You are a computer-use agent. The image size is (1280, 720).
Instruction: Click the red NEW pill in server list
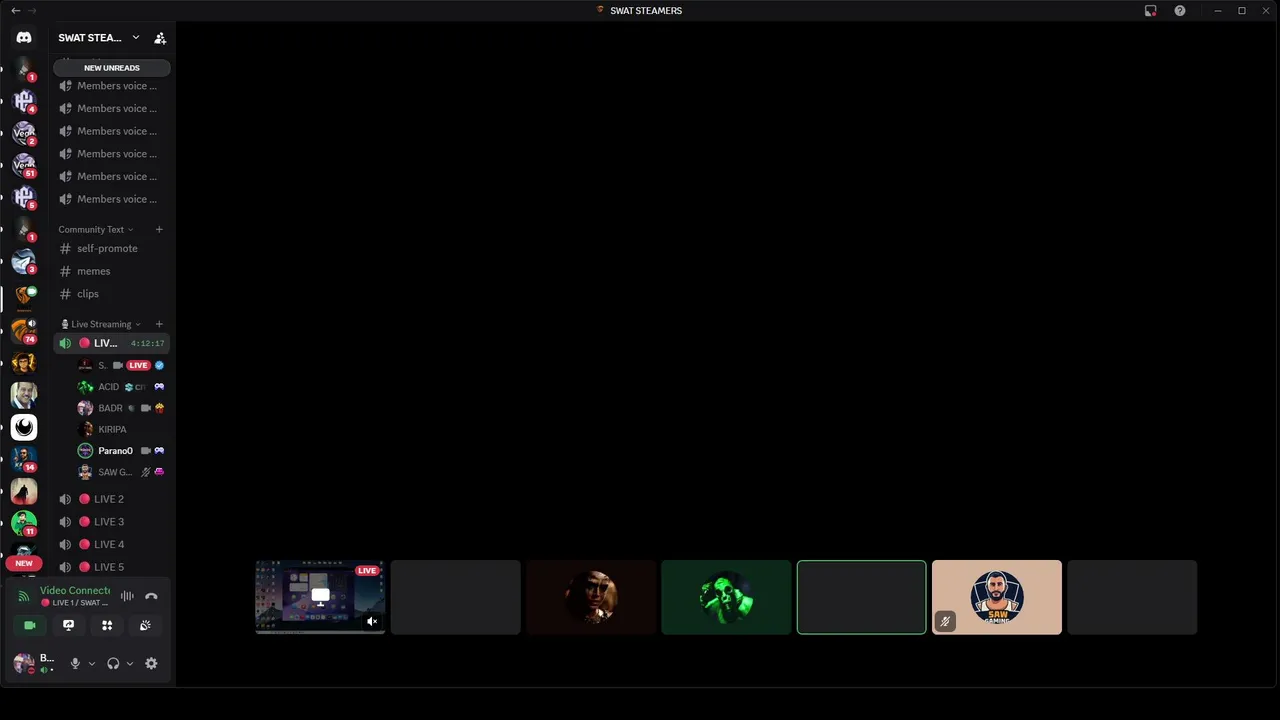click(24, 563)
